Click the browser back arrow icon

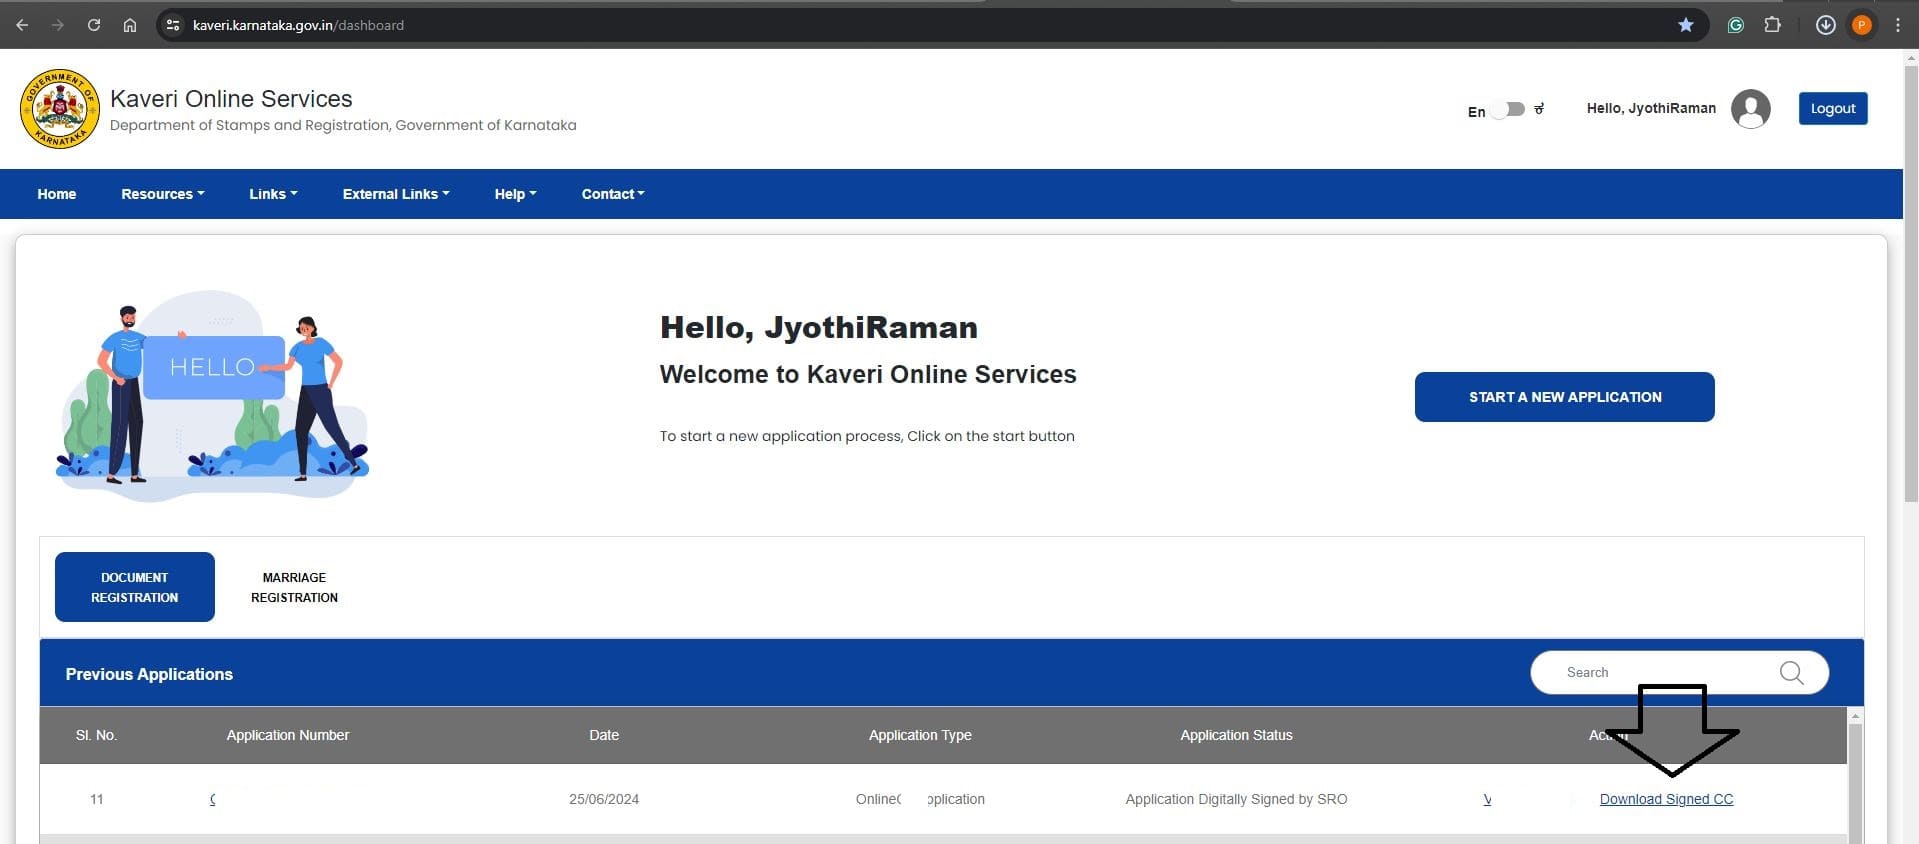pyautogui.click(x=22, y=25)
